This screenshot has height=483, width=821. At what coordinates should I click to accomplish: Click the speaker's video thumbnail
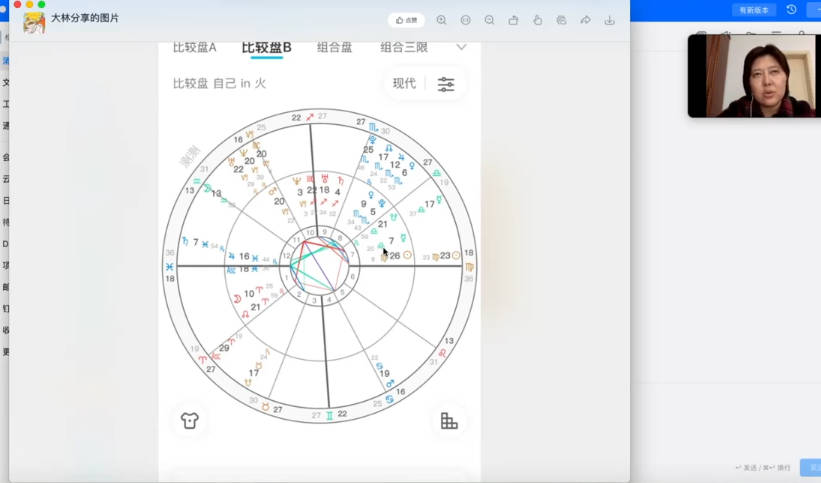tap(753, 75)
